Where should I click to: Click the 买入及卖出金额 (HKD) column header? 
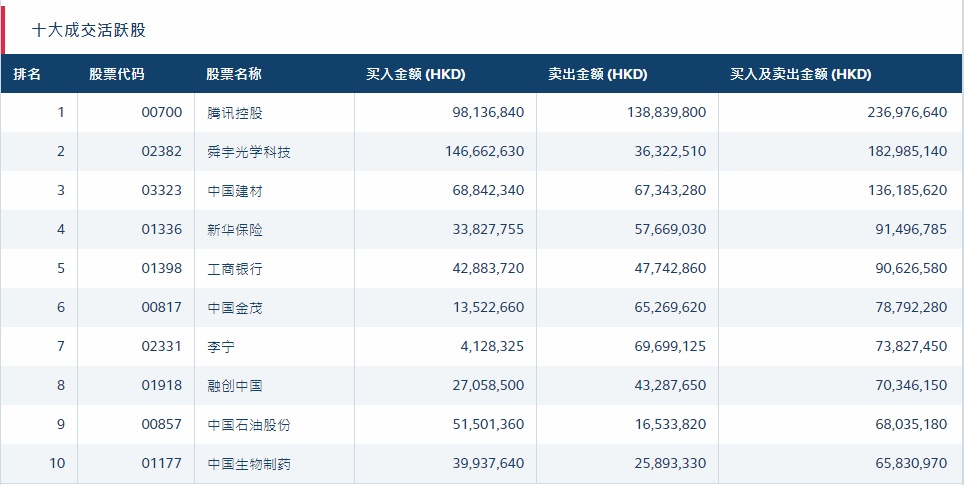[800, 74]
